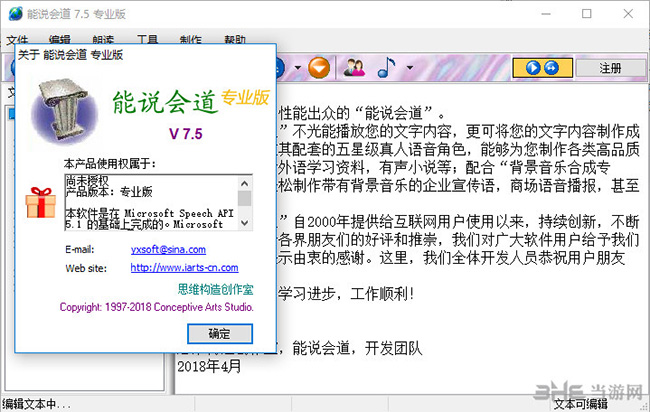Click the 产品版本: 专业版 line
This screenshot has height=412, width=650.
[109, 191]
